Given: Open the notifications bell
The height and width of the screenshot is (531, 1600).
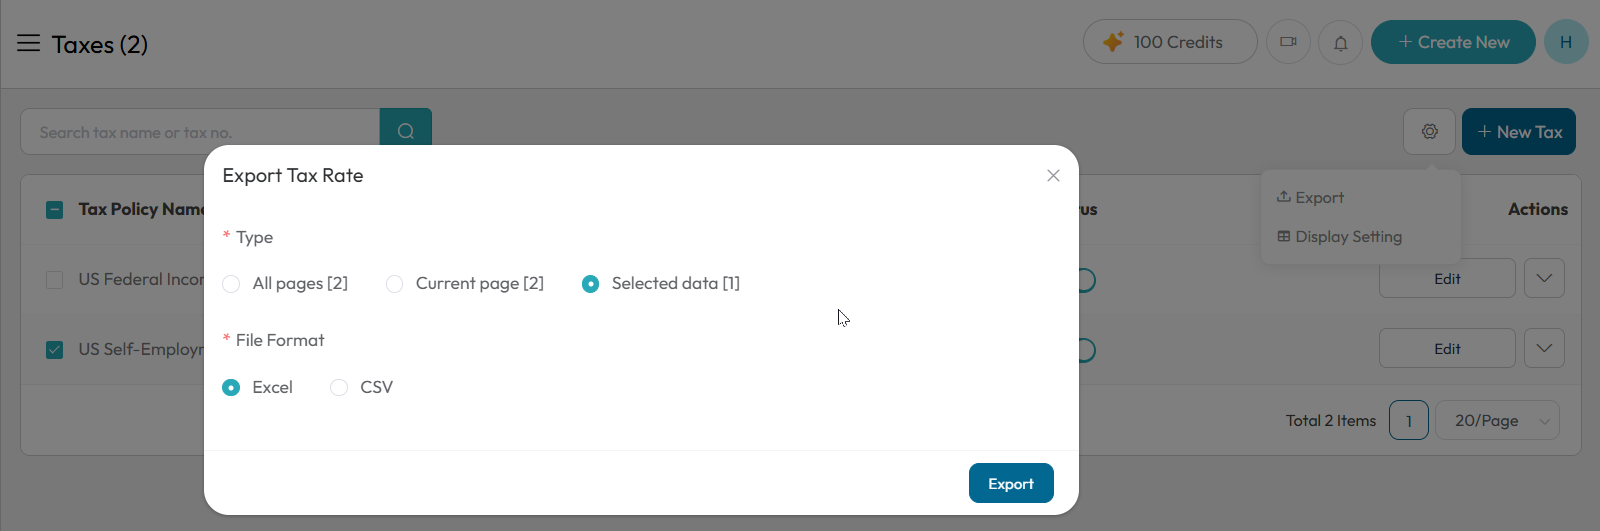Looking at the screenshot, I should 1341,42.
